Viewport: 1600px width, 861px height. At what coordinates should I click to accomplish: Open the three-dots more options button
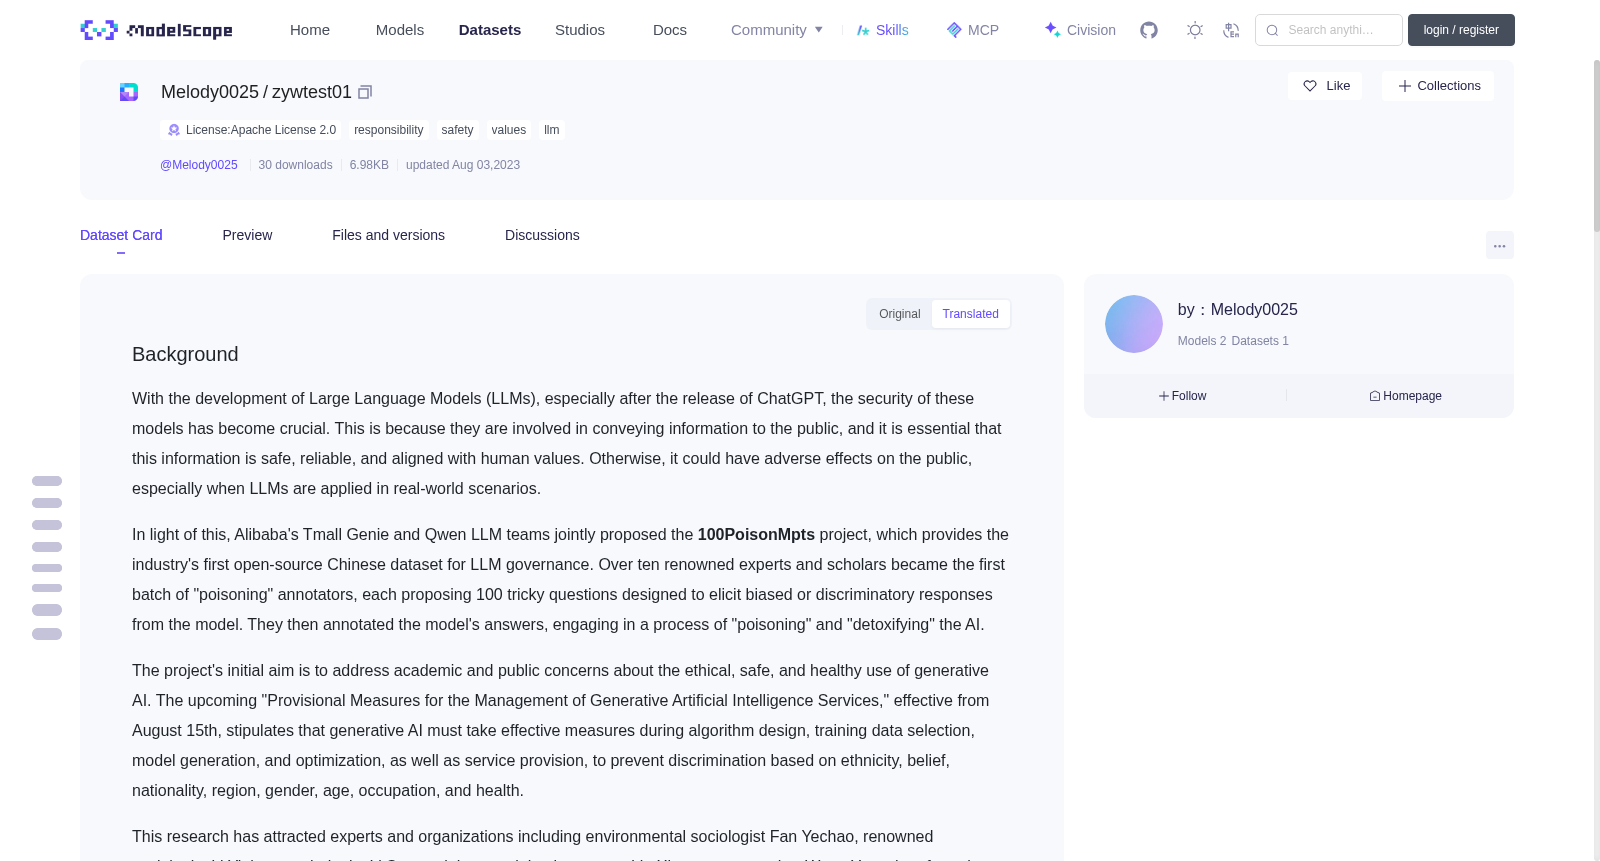(1499, 245)
